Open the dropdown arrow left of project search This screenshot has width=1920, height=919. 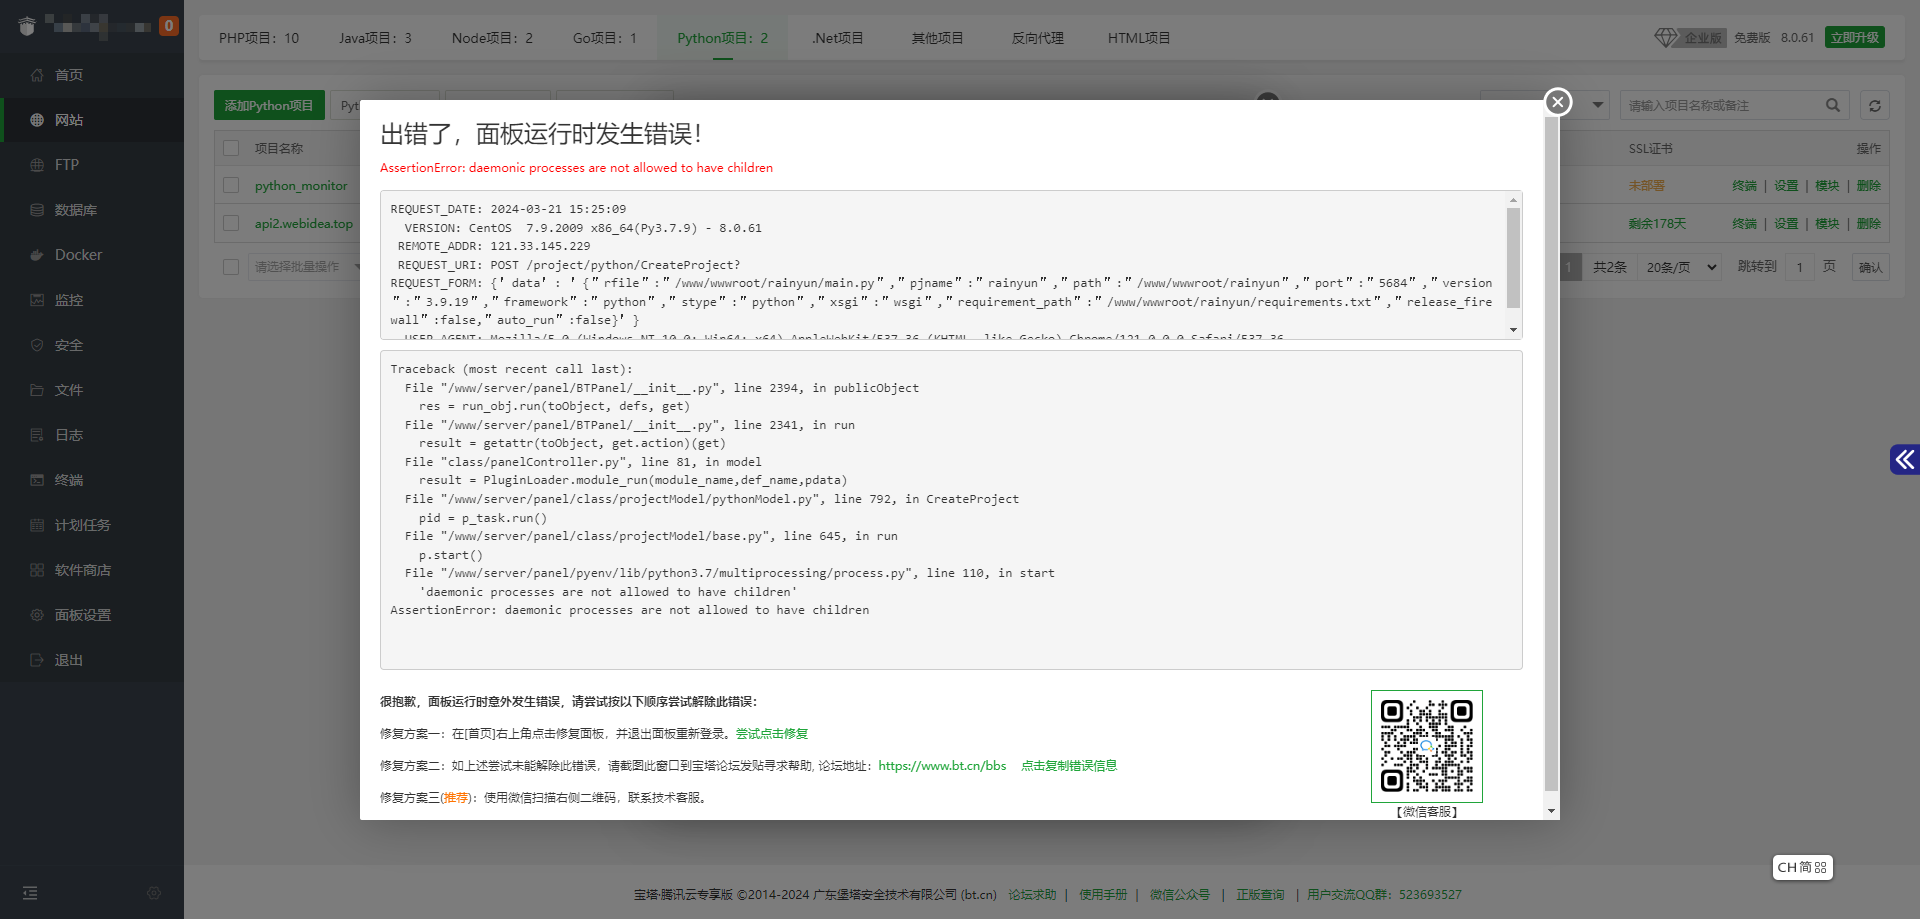coord(1598,105)
